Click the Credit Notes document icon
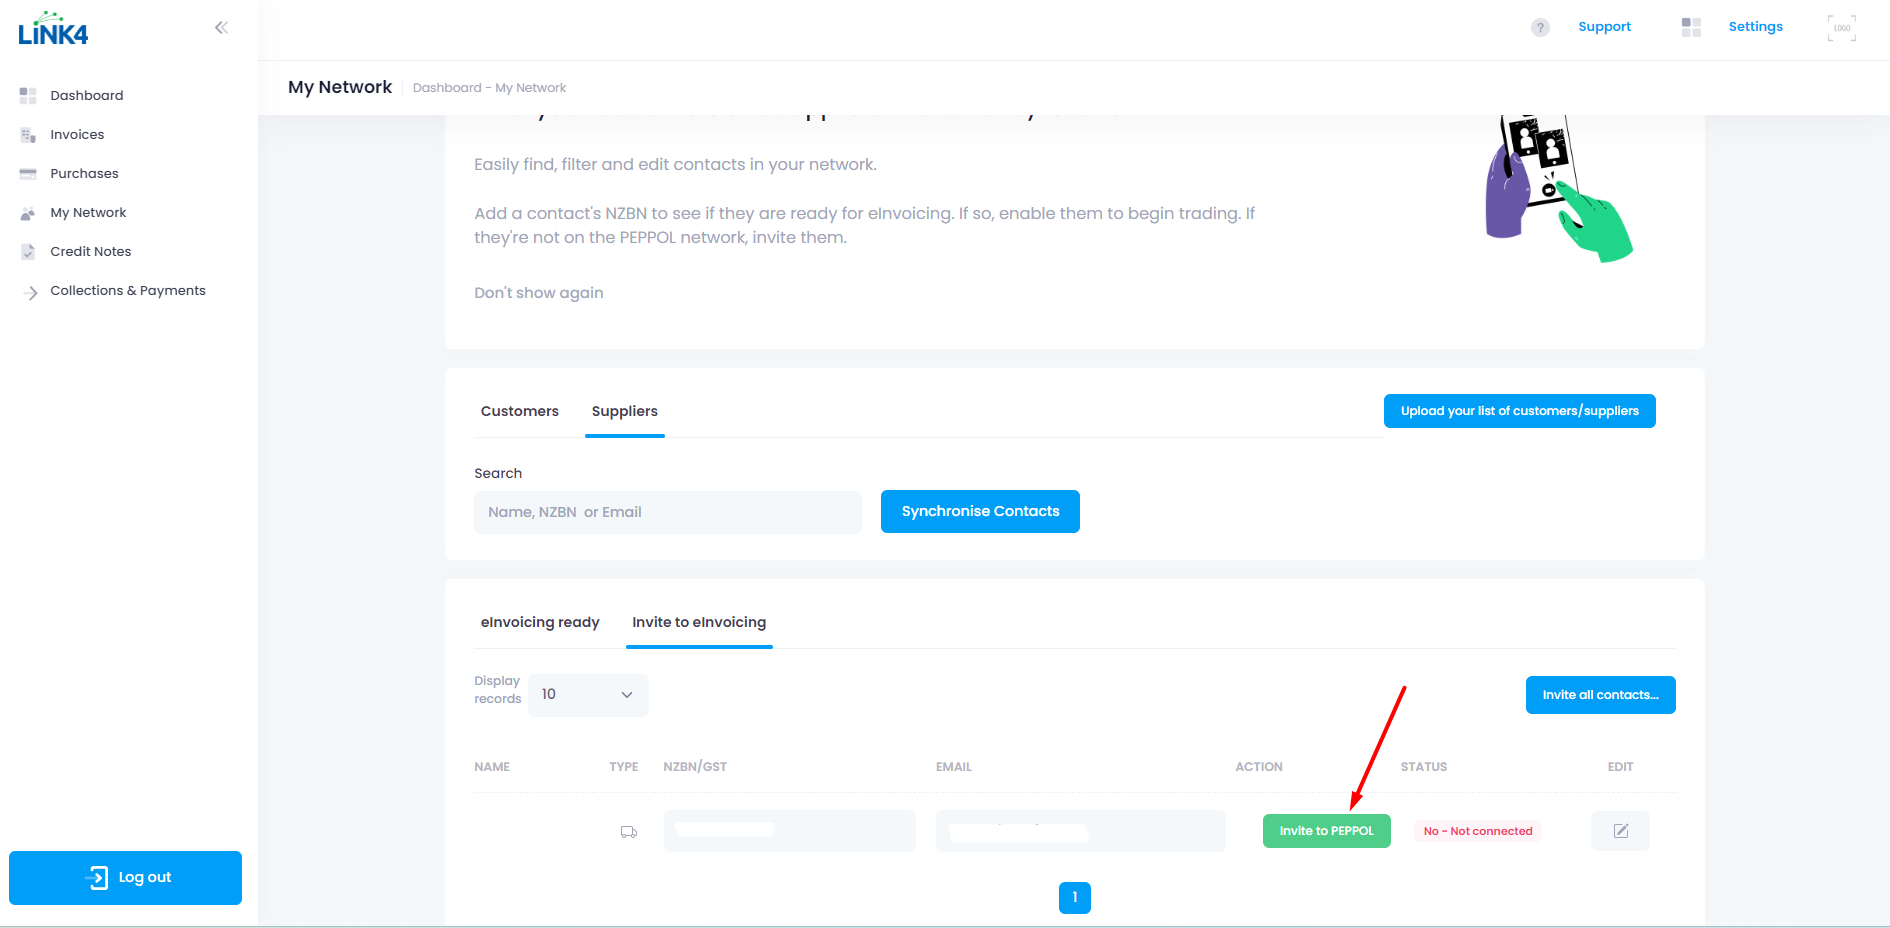Image resolution: width=1890 pixels, height=928 pixels. (28, 252)
